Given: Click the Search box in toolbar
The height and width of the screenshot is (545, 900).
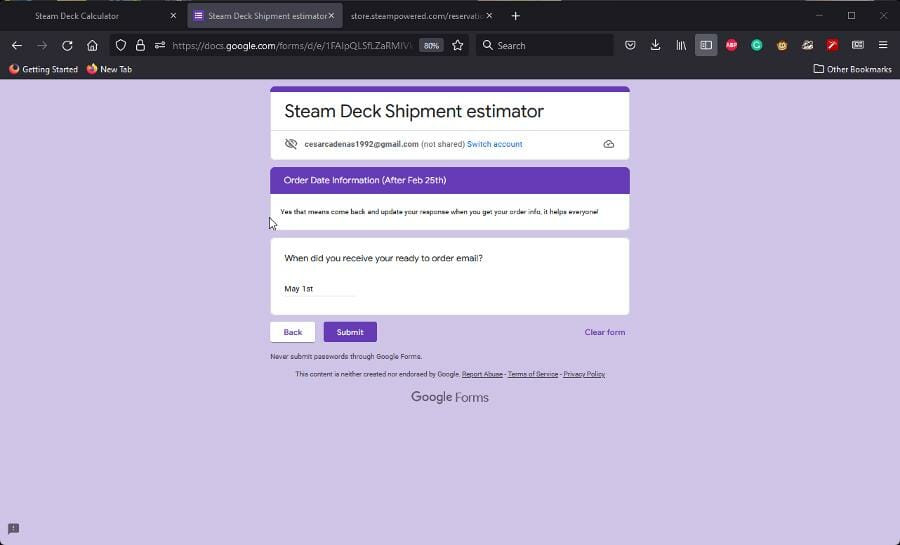Looking at the screenshot, I should pyautogui.click(x=544, y=45).
